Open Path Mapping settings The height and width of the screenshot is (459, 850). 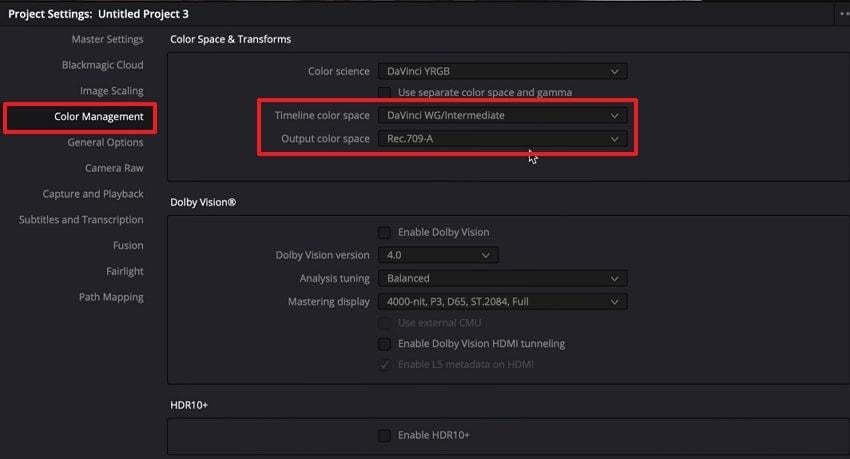(x=111, y=297)
